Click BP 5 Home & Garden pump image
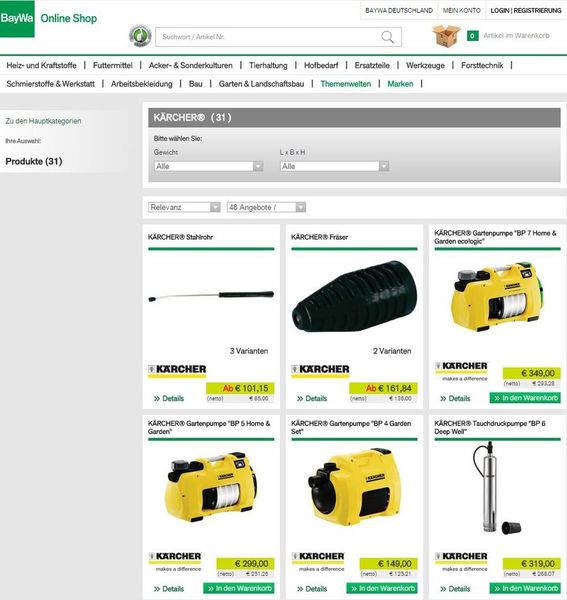Screen dimensions: 567x600 click(211, 486)
